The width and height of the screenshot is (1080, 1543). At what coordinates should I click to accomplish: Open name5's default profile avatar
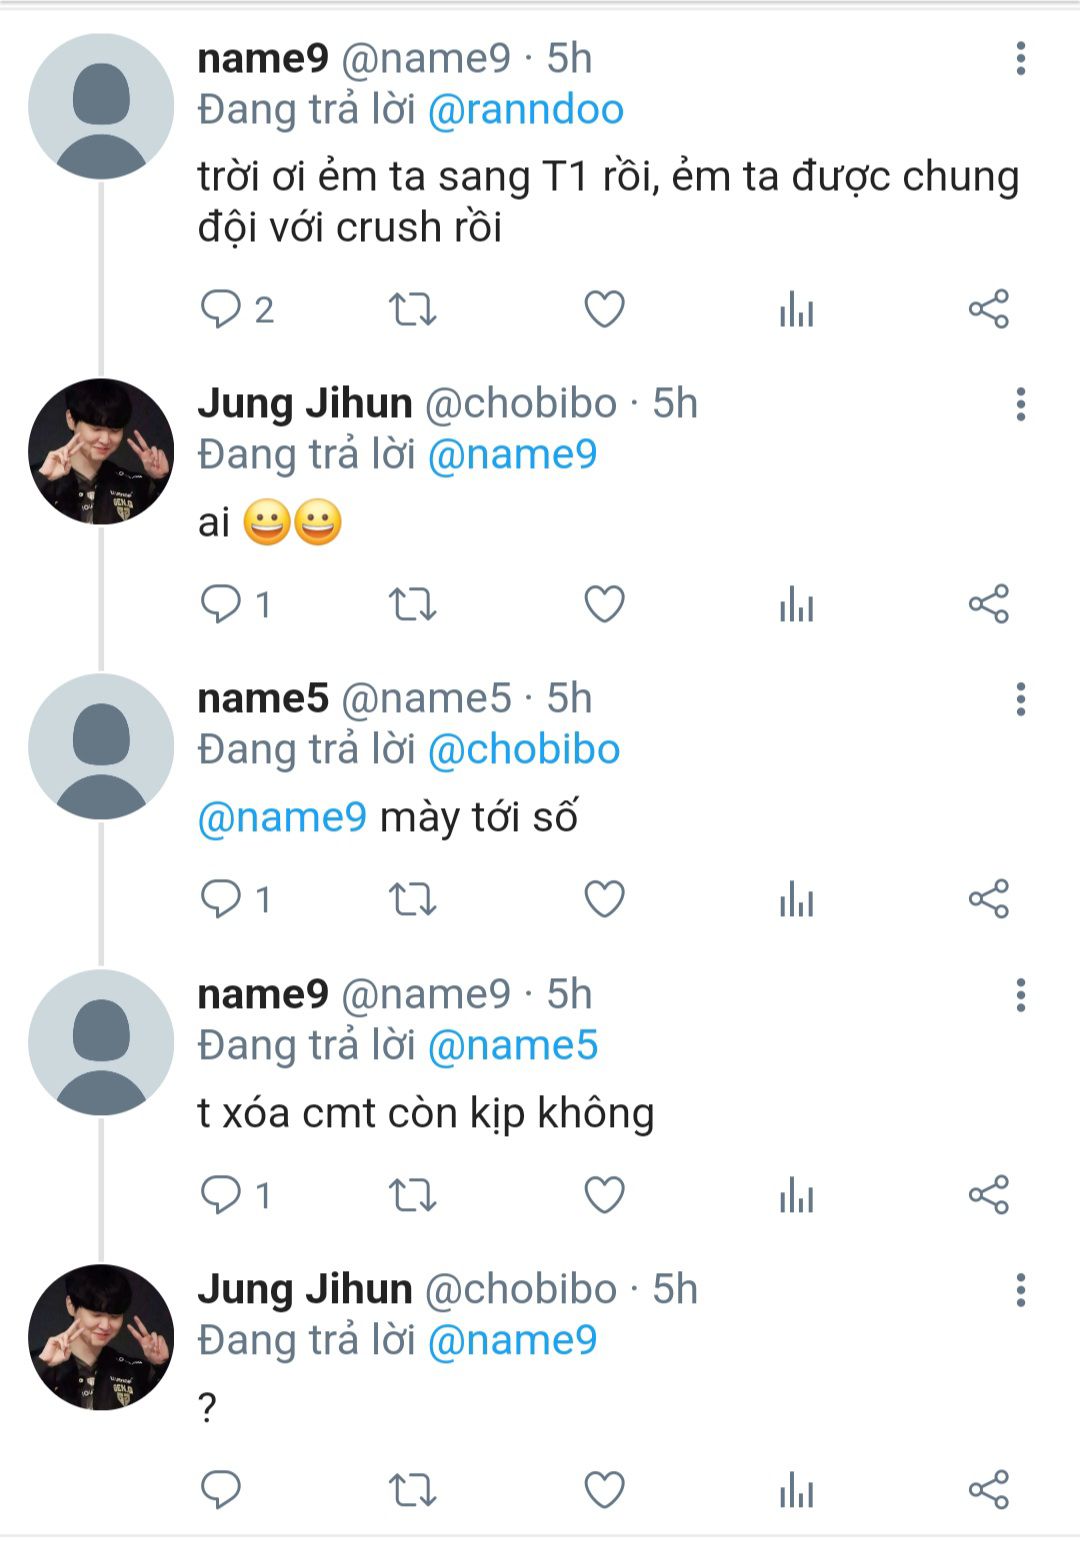point(101,746)
